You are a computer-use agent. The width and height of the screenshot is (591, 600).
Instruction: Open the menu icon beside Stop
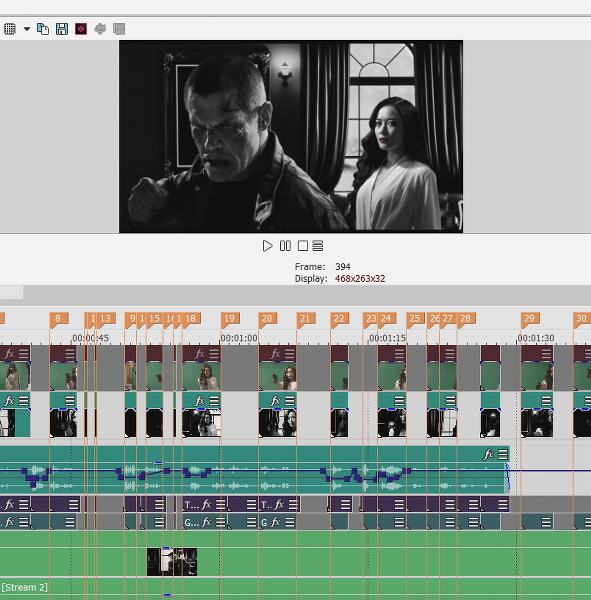(x=318, y=246)
